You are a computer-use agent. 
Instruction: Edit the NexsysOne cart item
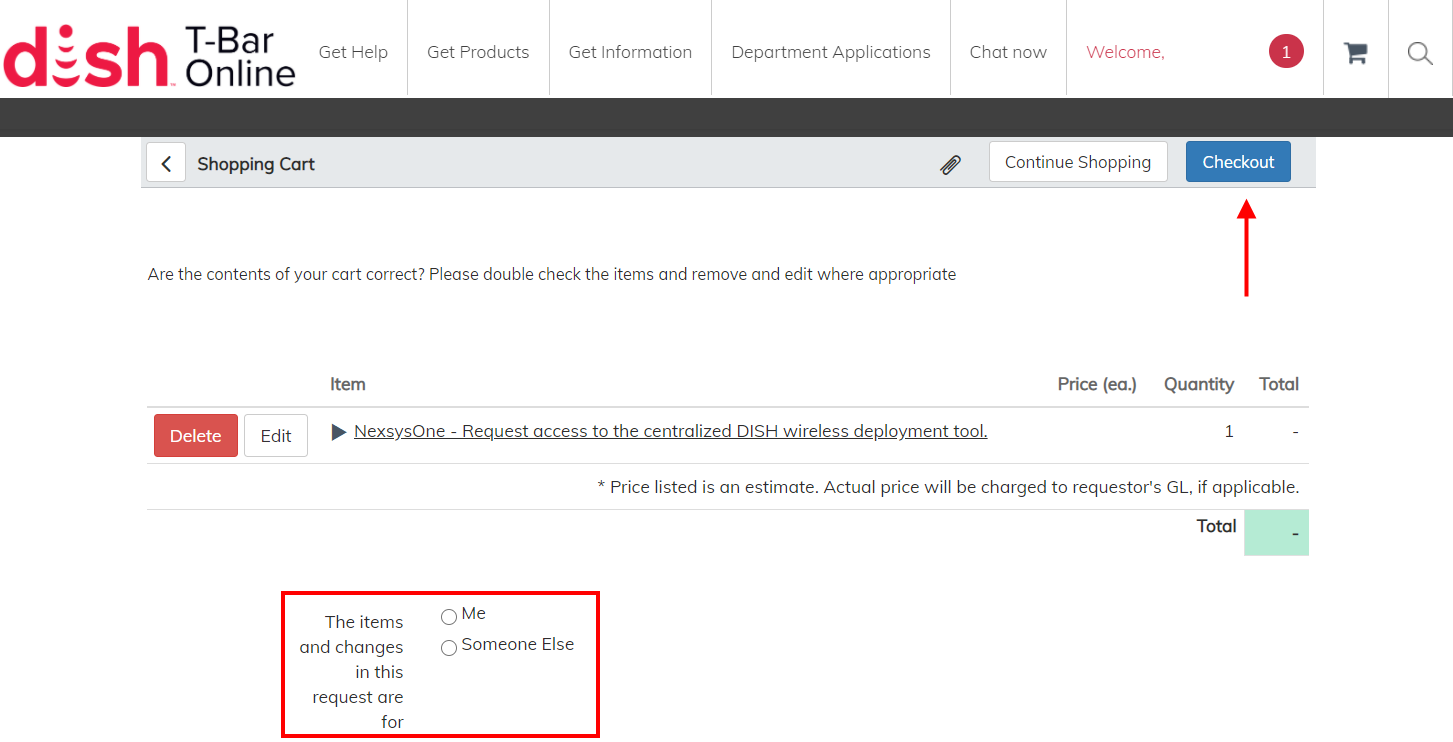click(x=276, y=436)
